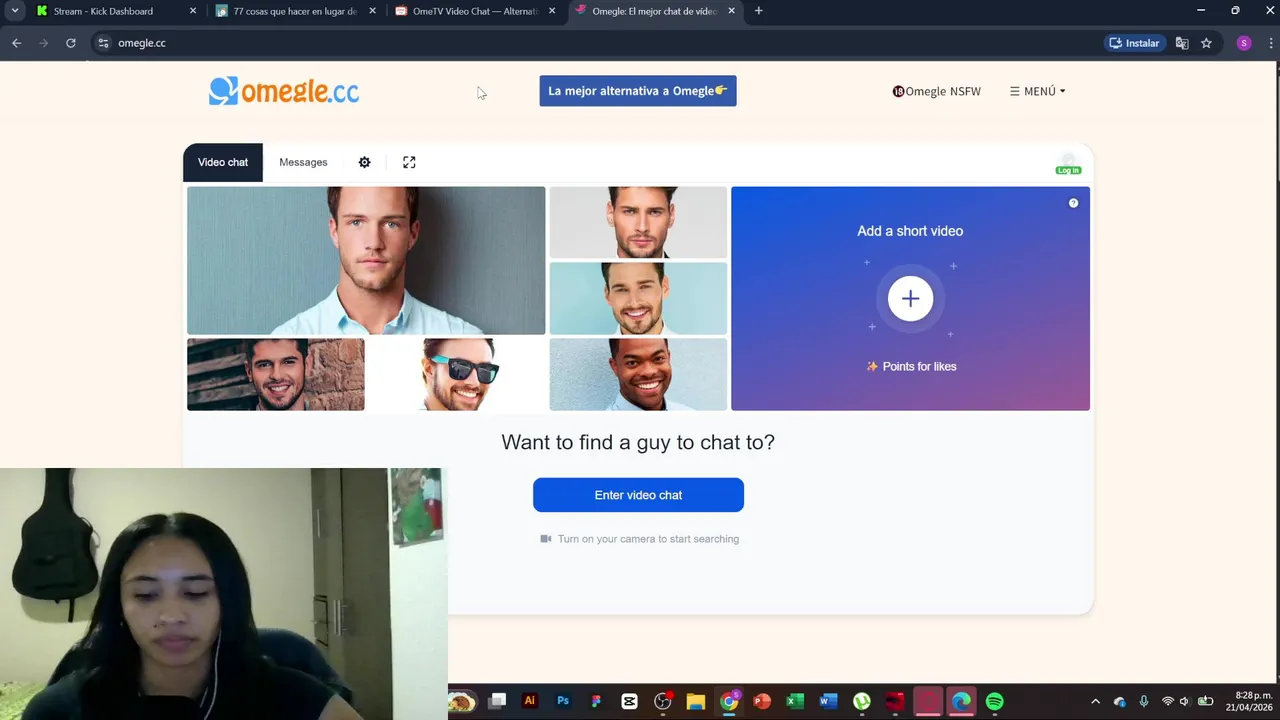This screenshot has width=1280, height=720.
Task: Switch to the 77 cosas que hacer tab
Action: pos(294,11)
